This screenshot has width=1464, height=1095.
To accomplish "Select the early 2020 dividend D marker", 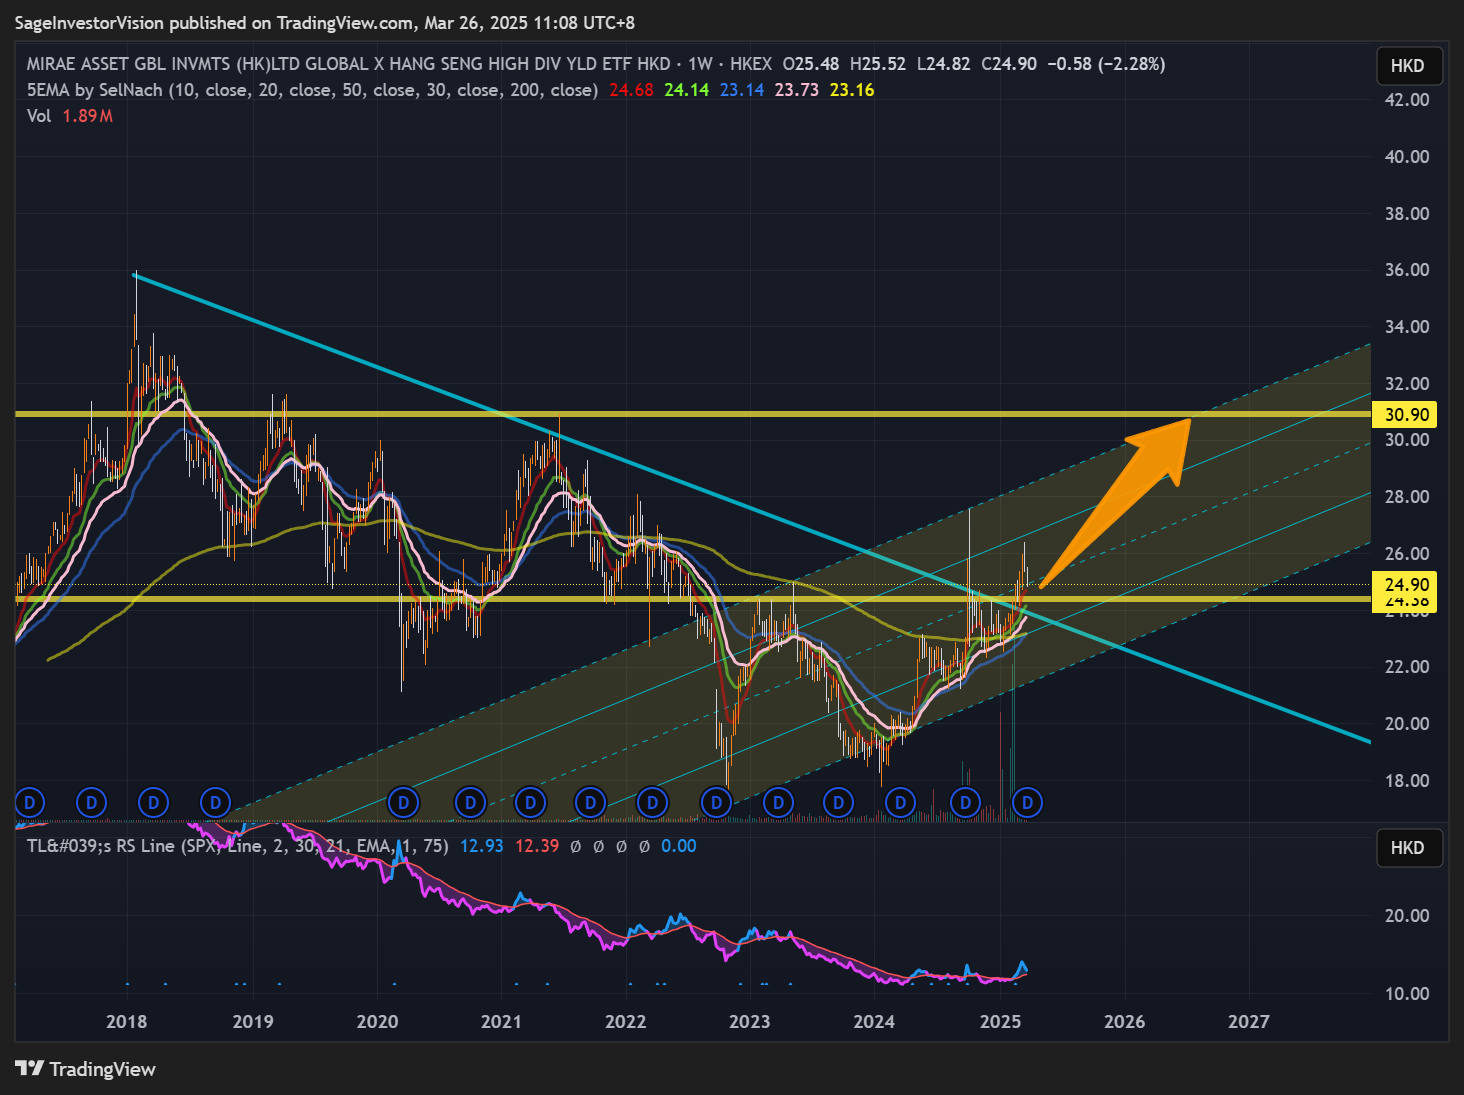I will coord(404,802).
